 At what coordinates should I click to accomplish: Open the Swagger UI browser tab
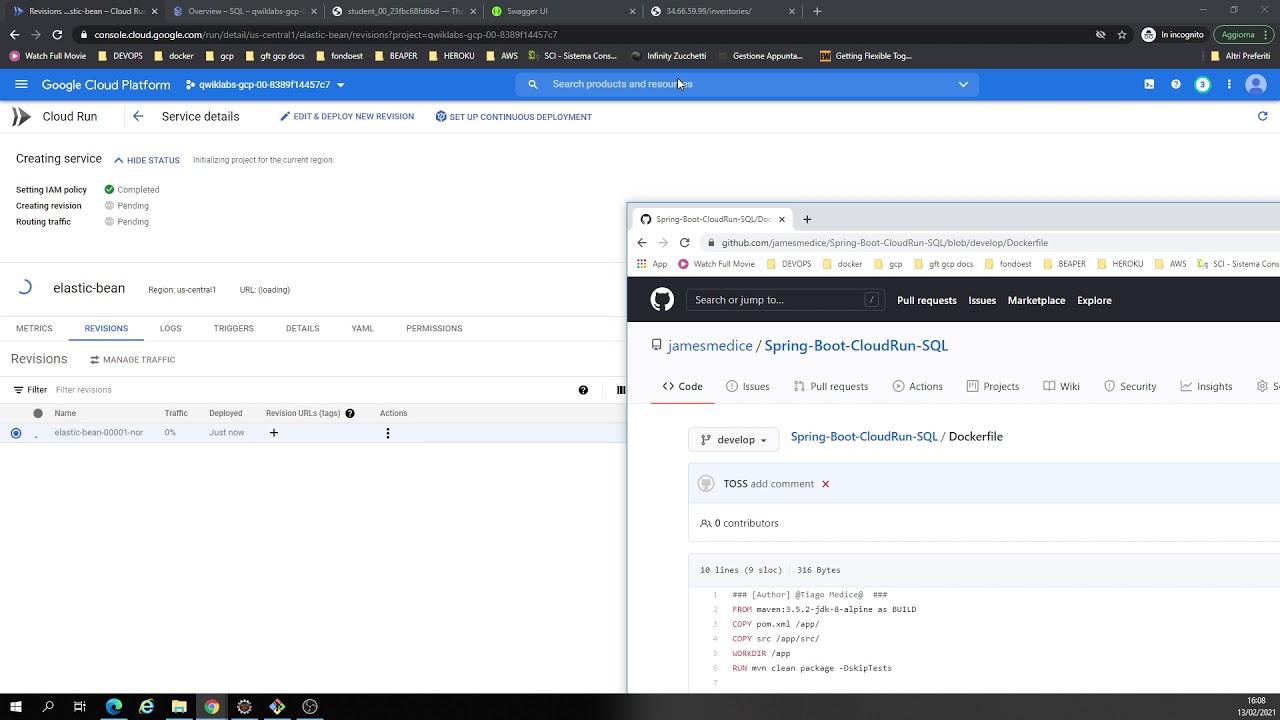(x=564, y=11)
